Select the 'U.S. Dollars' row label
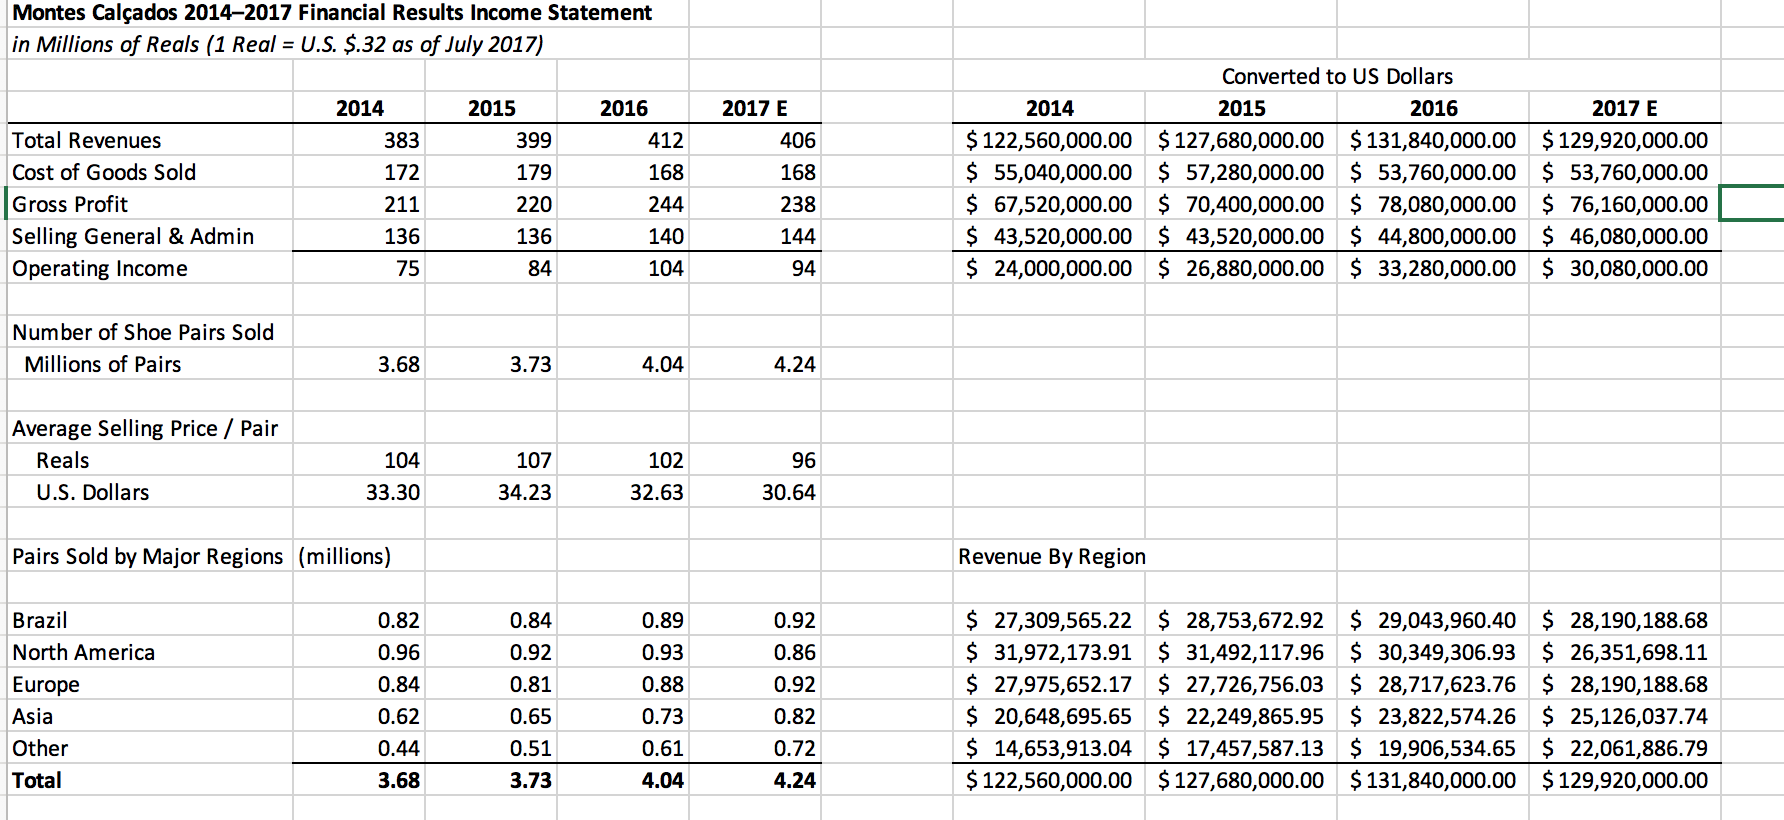Viewport: 1784px width, 820px height. click(93, 493)
